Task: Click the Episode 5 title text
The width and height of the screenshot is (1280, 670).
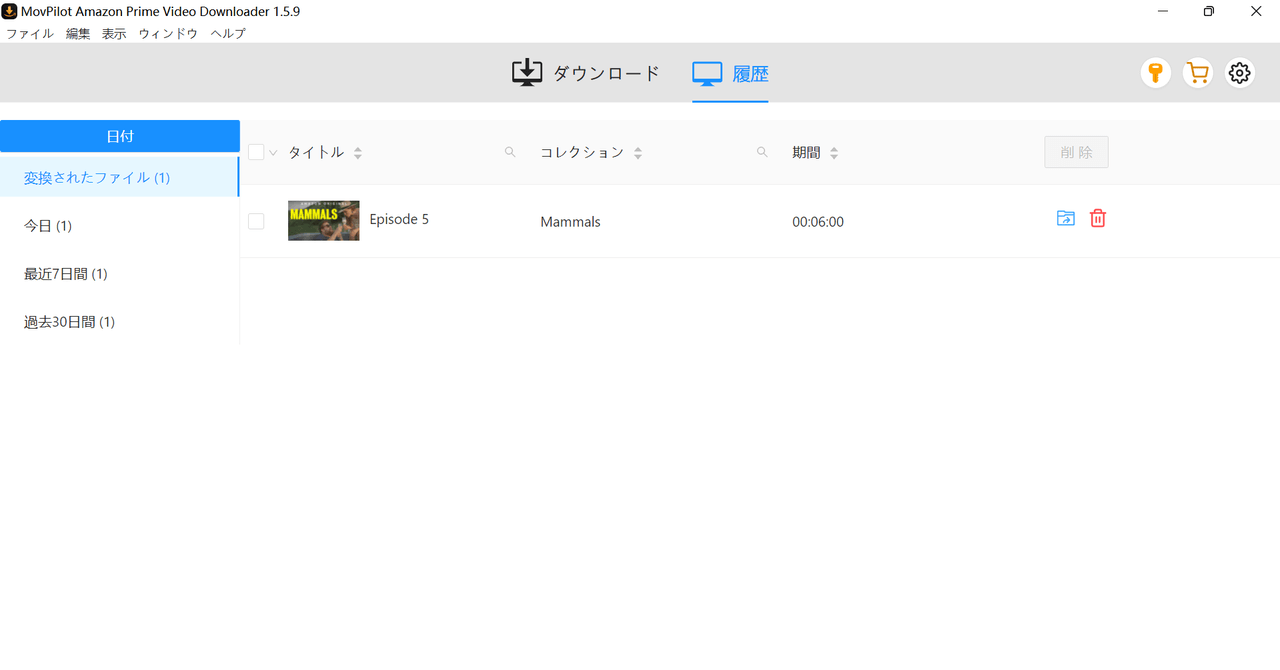Action: (399, 219)
